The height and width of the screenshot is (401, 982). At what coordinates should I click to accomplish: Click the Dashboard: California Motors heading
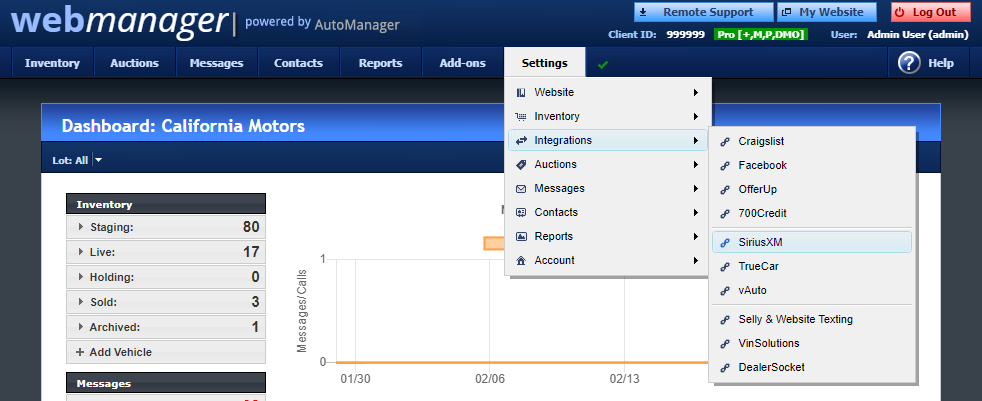[183, 126]
